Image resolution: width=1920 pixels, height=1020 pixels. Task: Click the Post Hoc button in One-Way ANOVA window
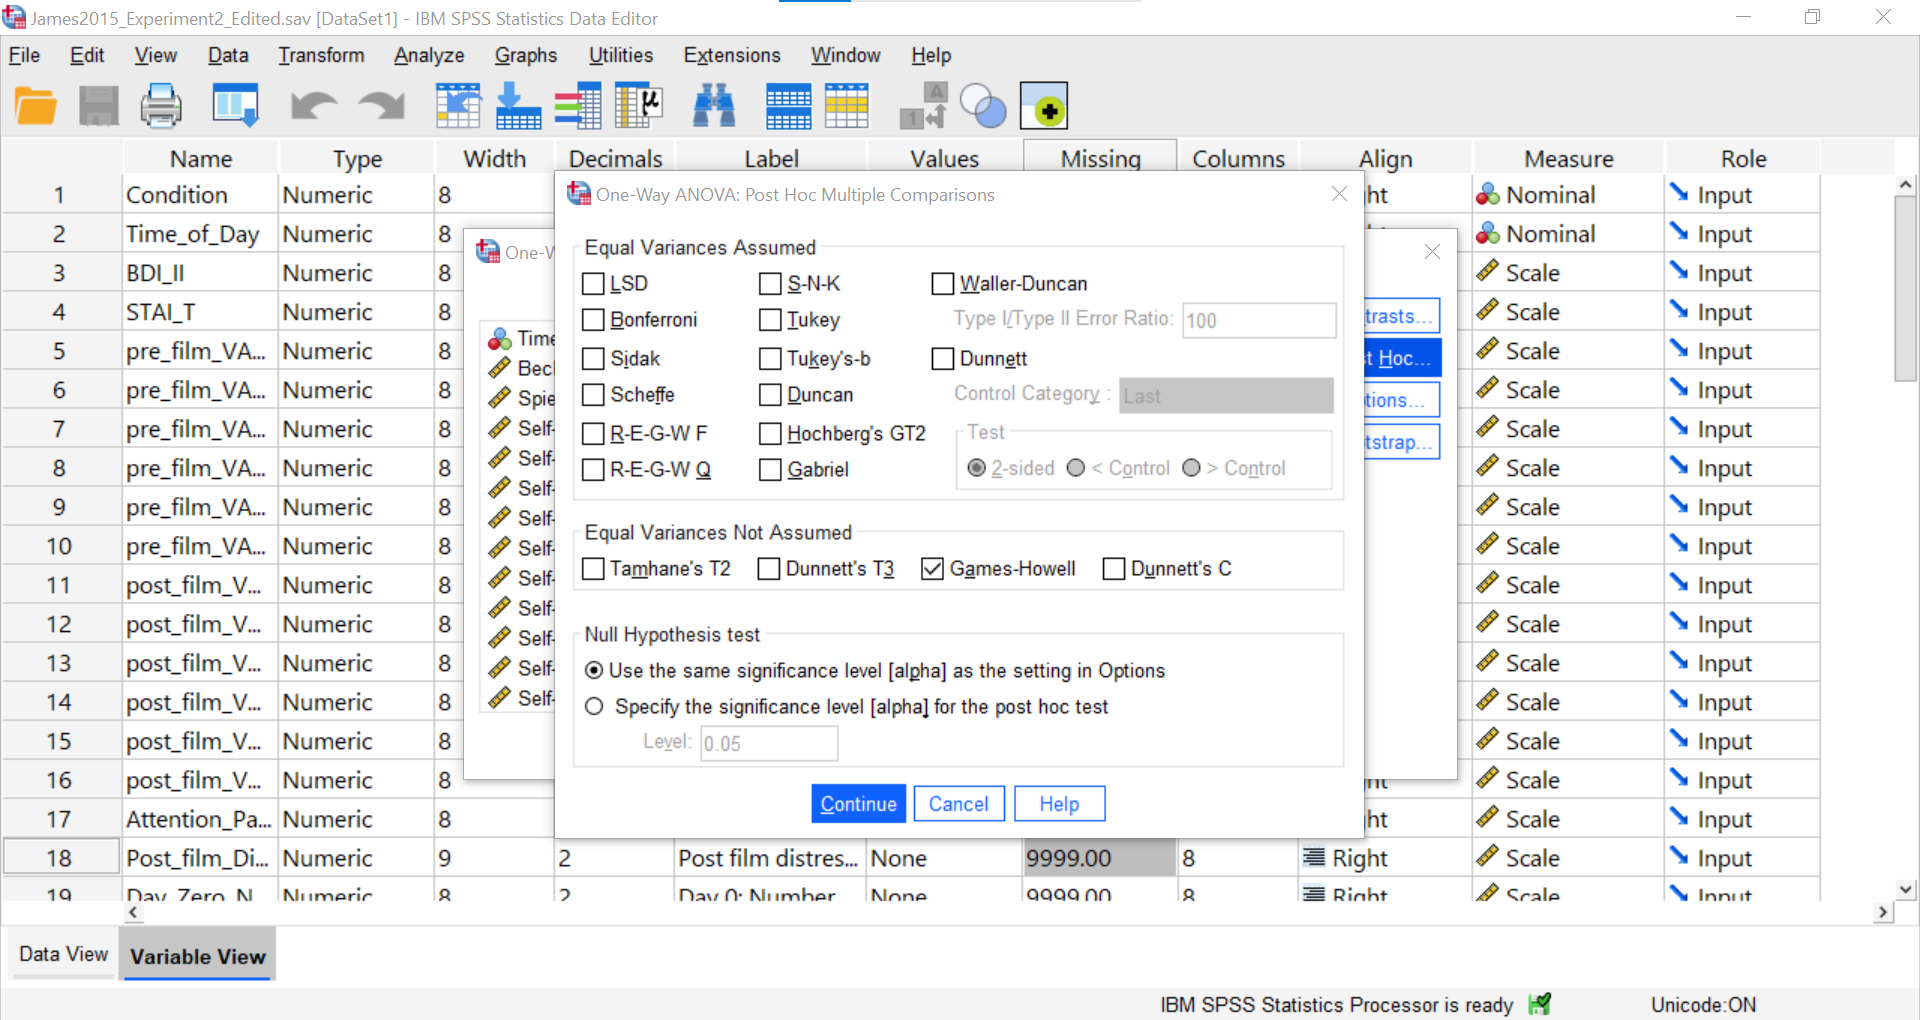pyautogui.click(x=1402, y=358)
